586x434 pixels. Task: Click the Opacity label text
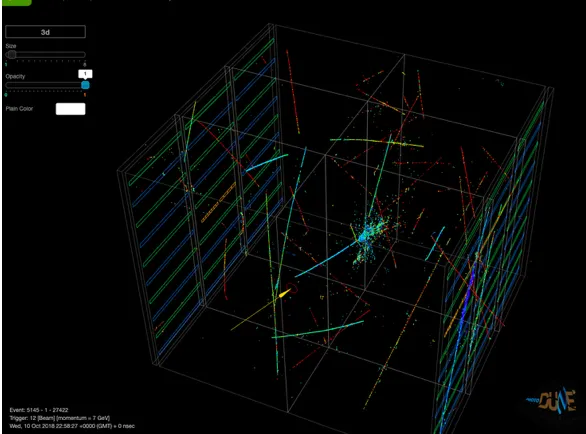click(15, 76)
